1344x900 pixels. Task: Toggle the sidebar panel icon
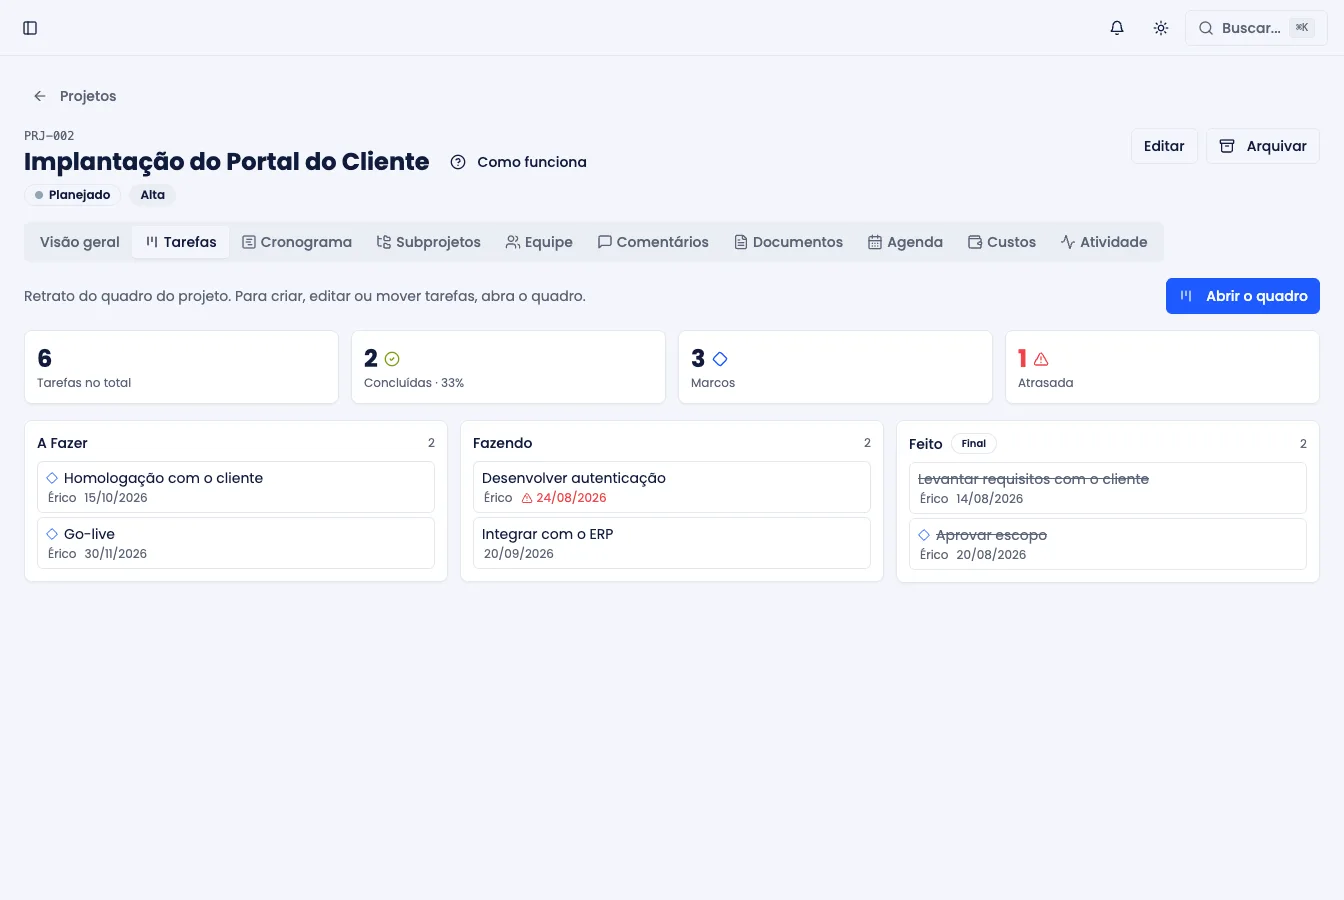click(30, 28)
